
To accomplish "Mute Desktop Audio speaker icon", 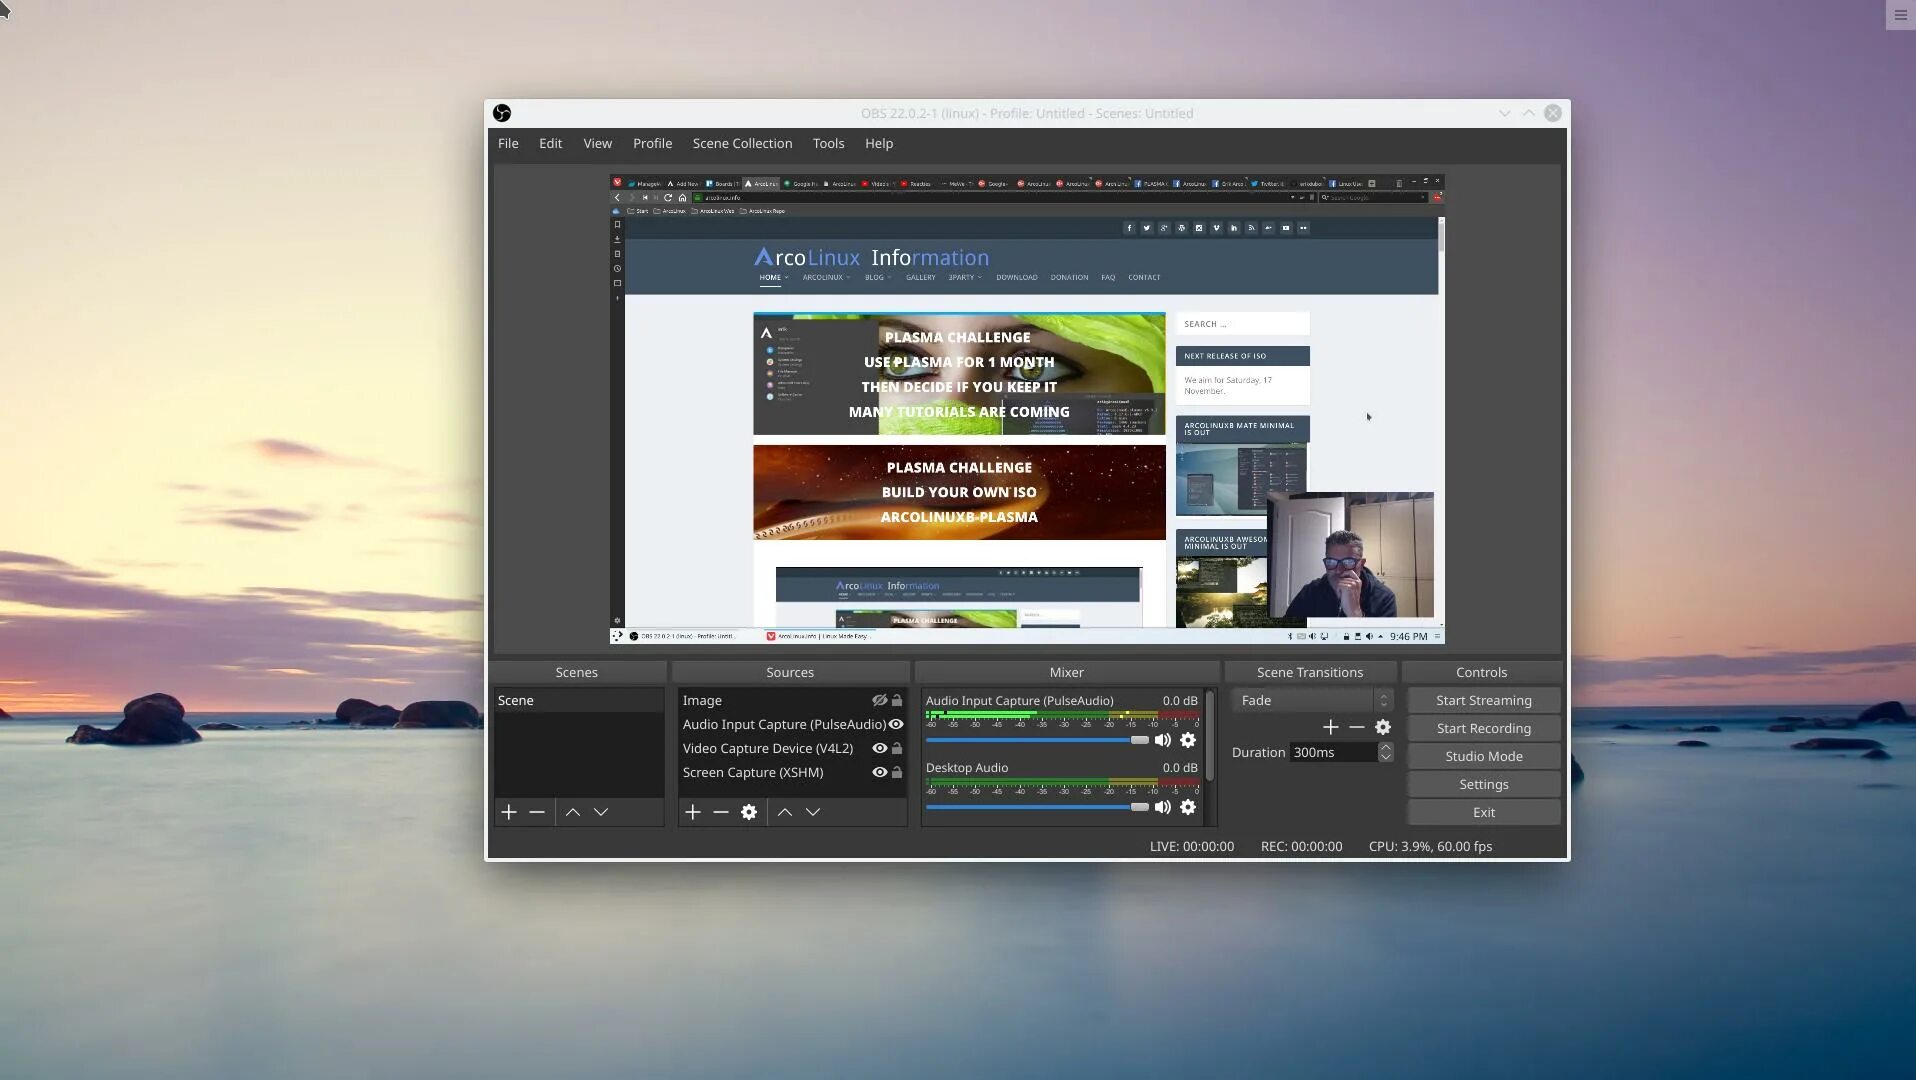I will (x=1163, y=807).
